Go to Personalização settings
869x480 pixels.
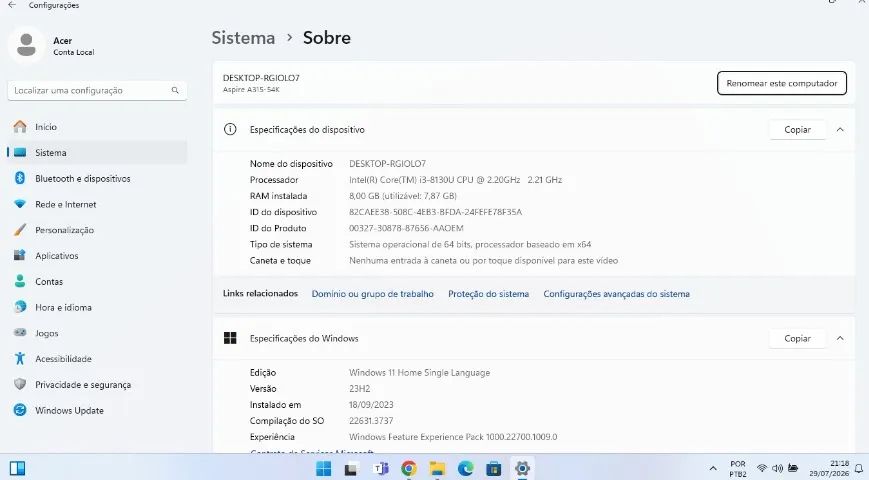(97, 230)
